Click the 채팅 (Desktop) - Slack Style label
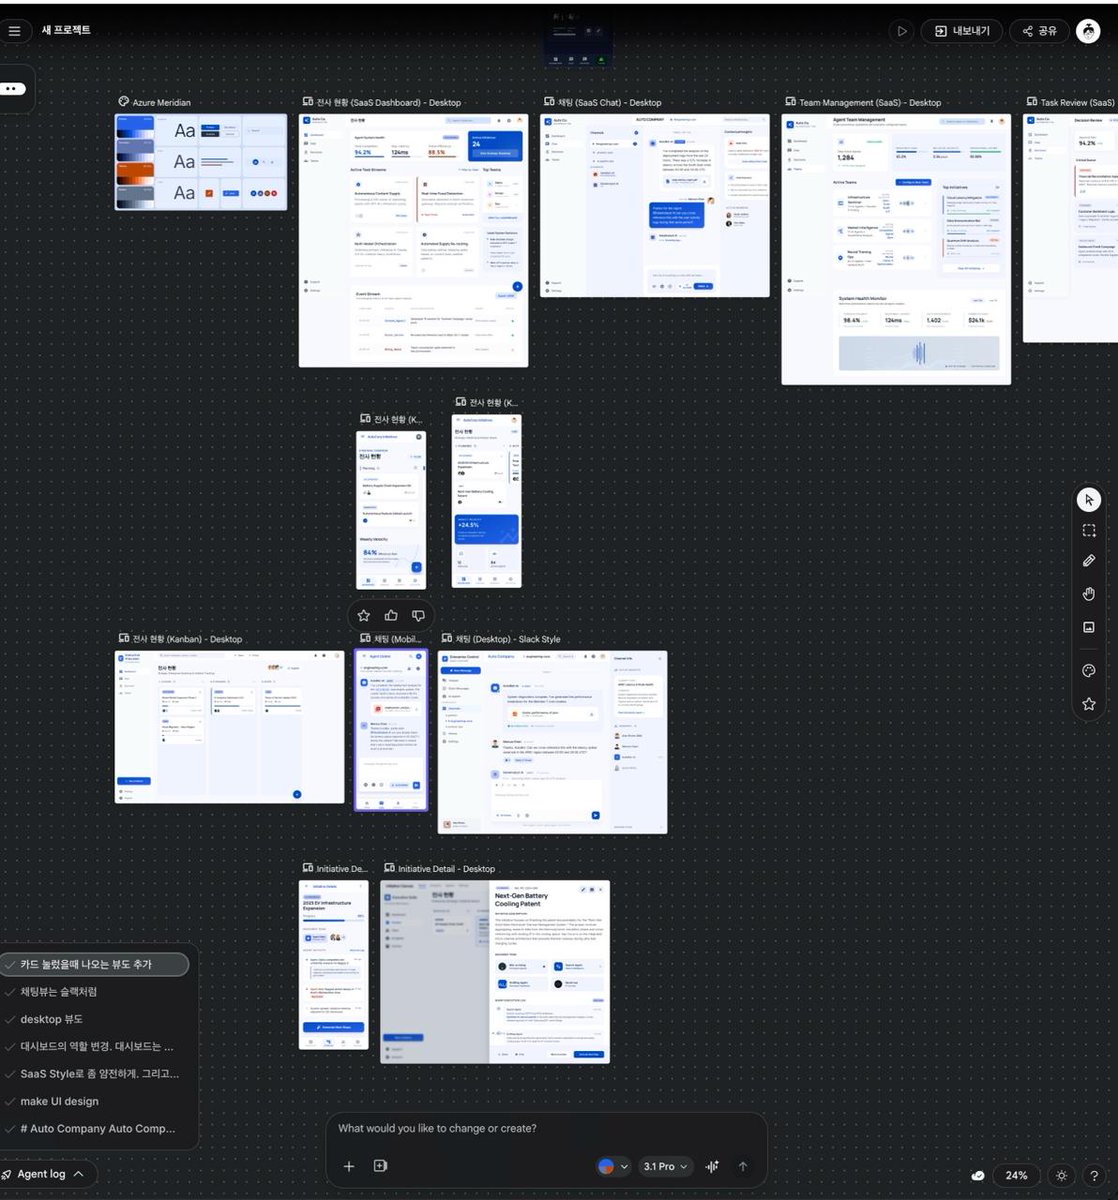 [501, 639]
